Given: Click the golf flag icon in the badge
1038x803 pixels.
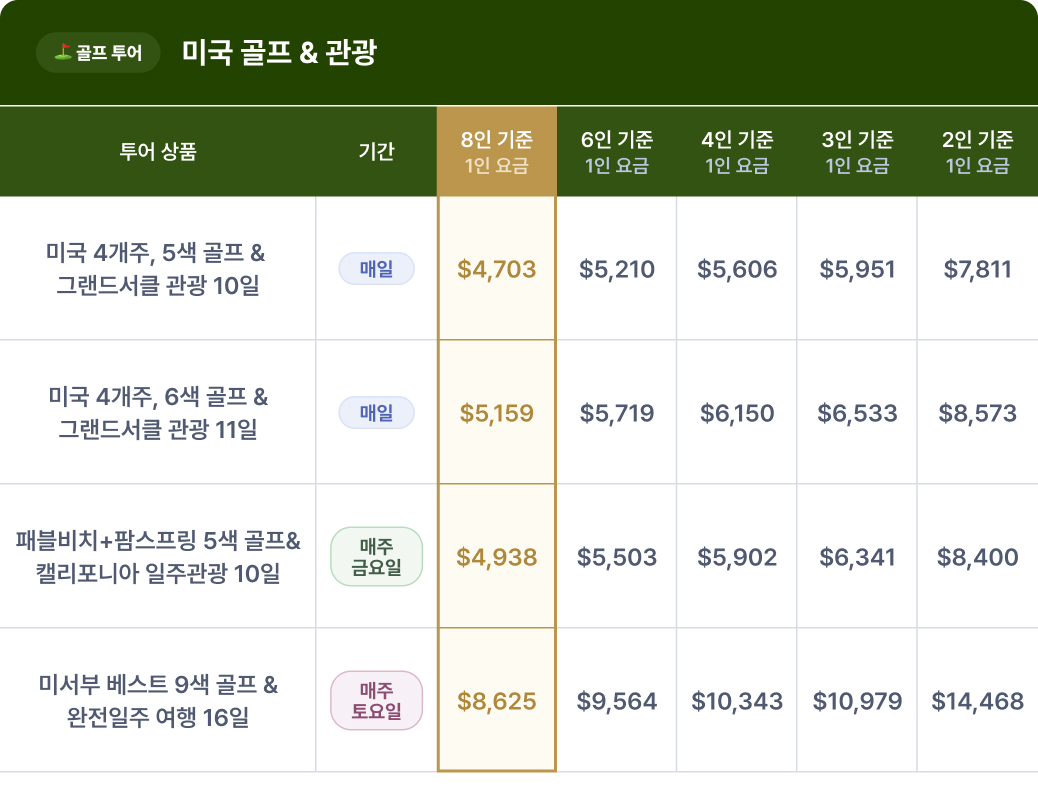Looking at the screenshot, I should pos(63,52).
